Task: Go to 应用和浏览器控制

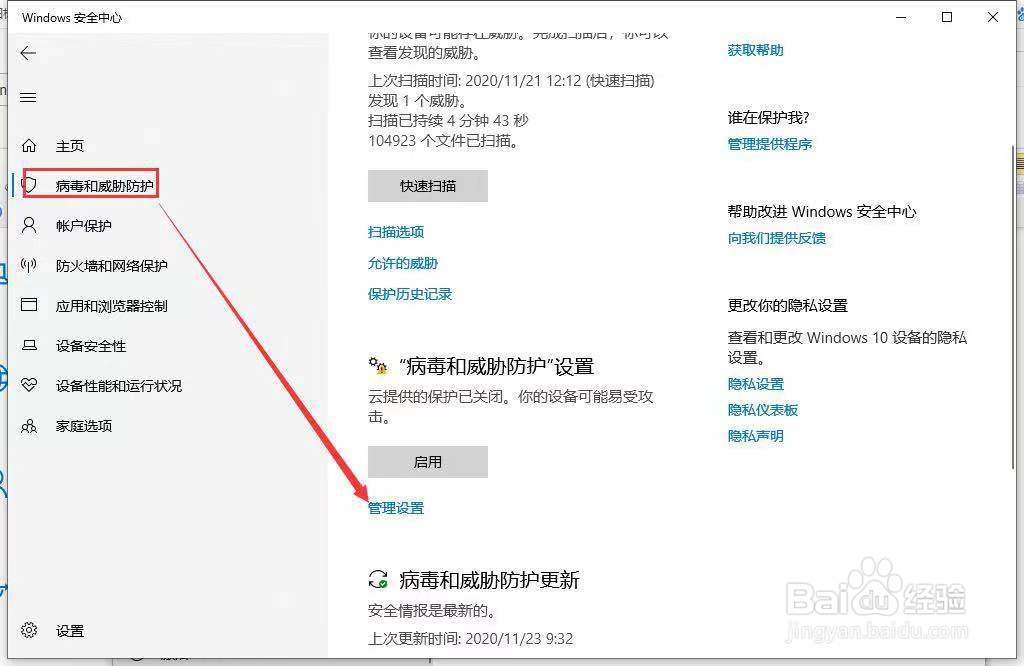Action: click(112, 306)
